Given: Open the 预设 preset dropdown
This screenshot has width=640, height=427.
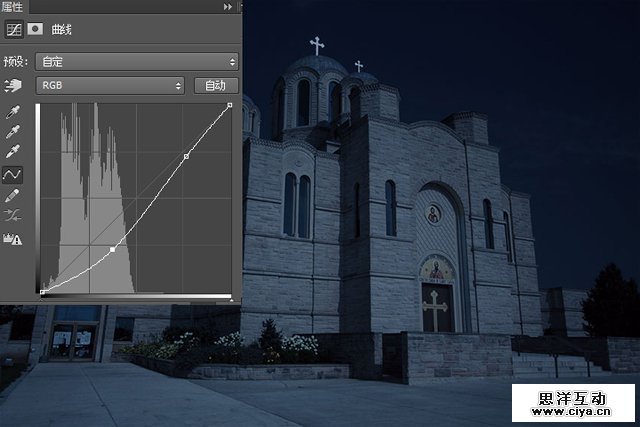Looking at the screenshot, I should click(136, 61).
